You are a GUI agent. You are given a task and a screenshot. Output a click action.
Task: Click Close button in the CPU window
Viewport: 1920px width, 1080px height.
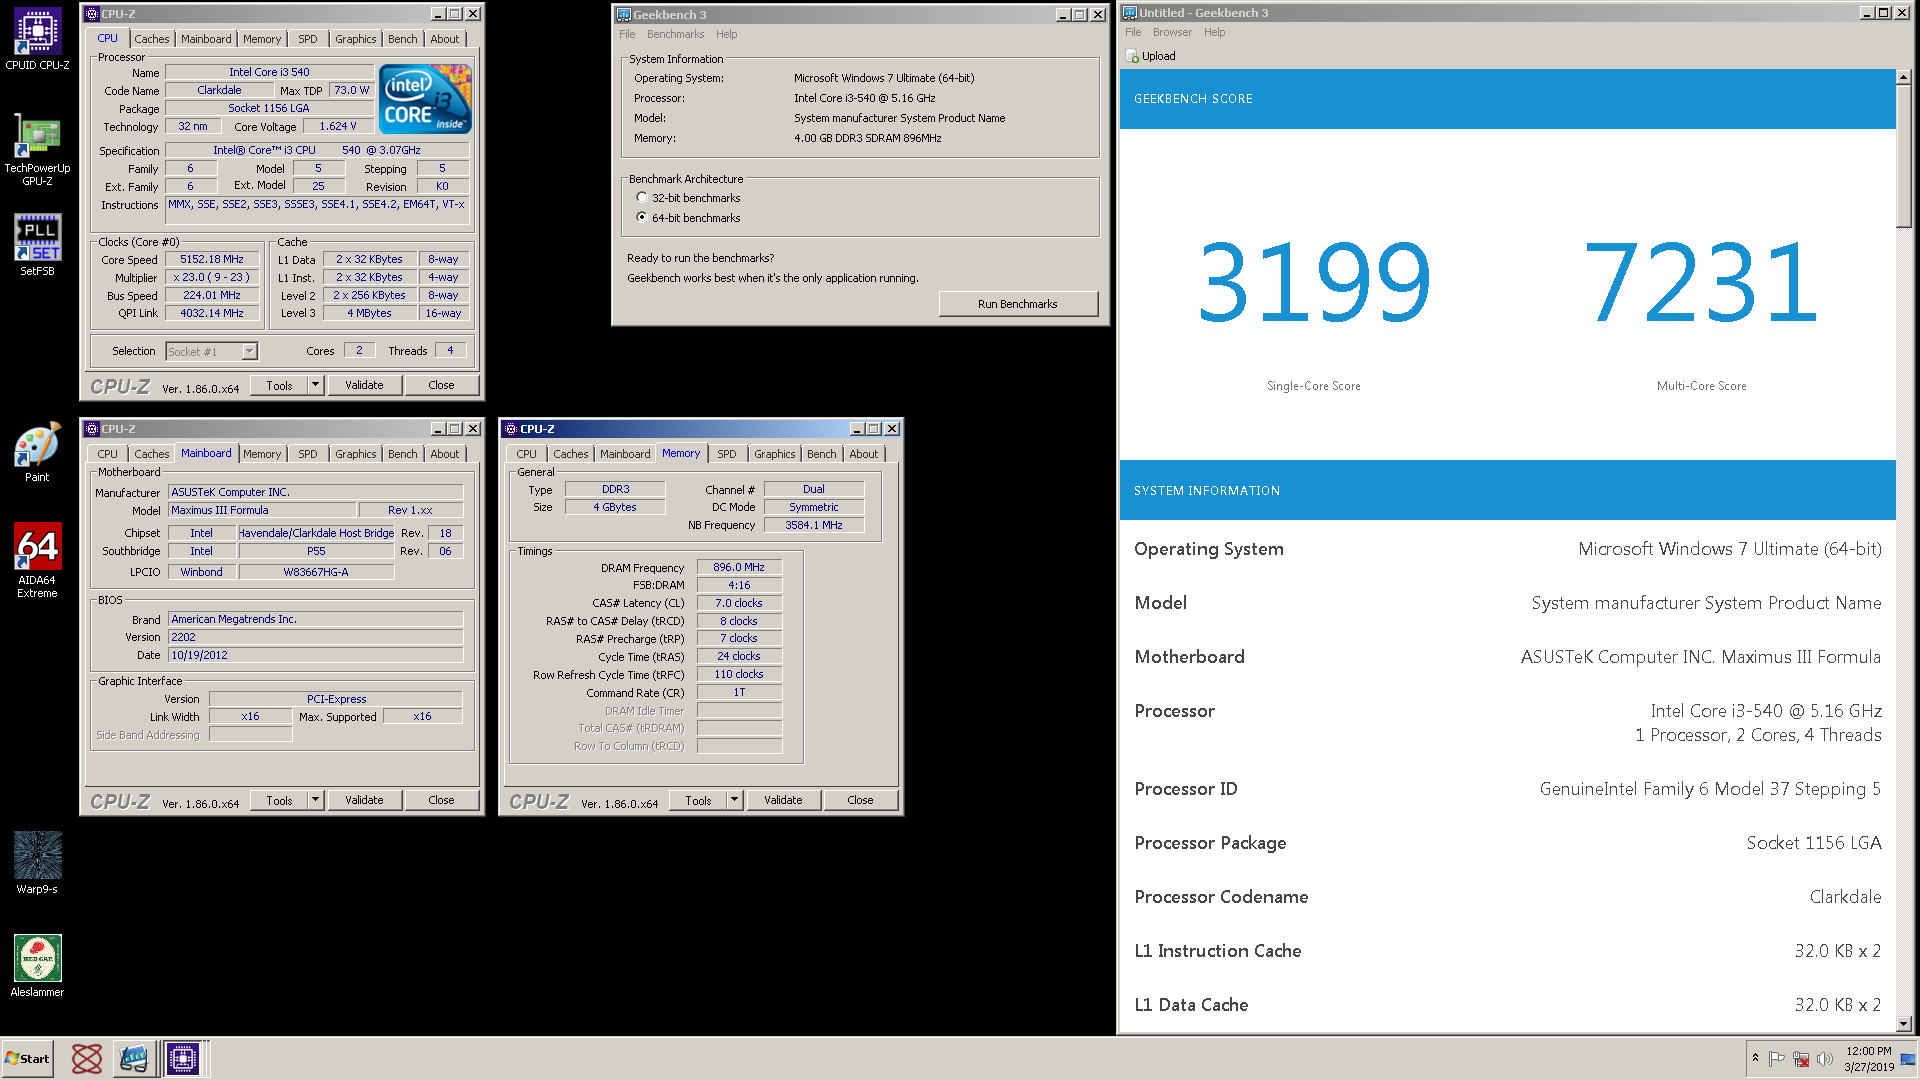(x=441, y=385)
